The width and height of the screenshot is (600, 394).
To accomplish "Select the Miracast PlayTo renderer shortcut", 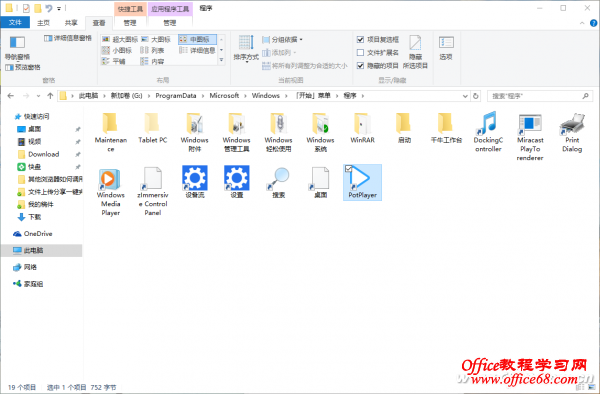I will click(x=530, y=137).
